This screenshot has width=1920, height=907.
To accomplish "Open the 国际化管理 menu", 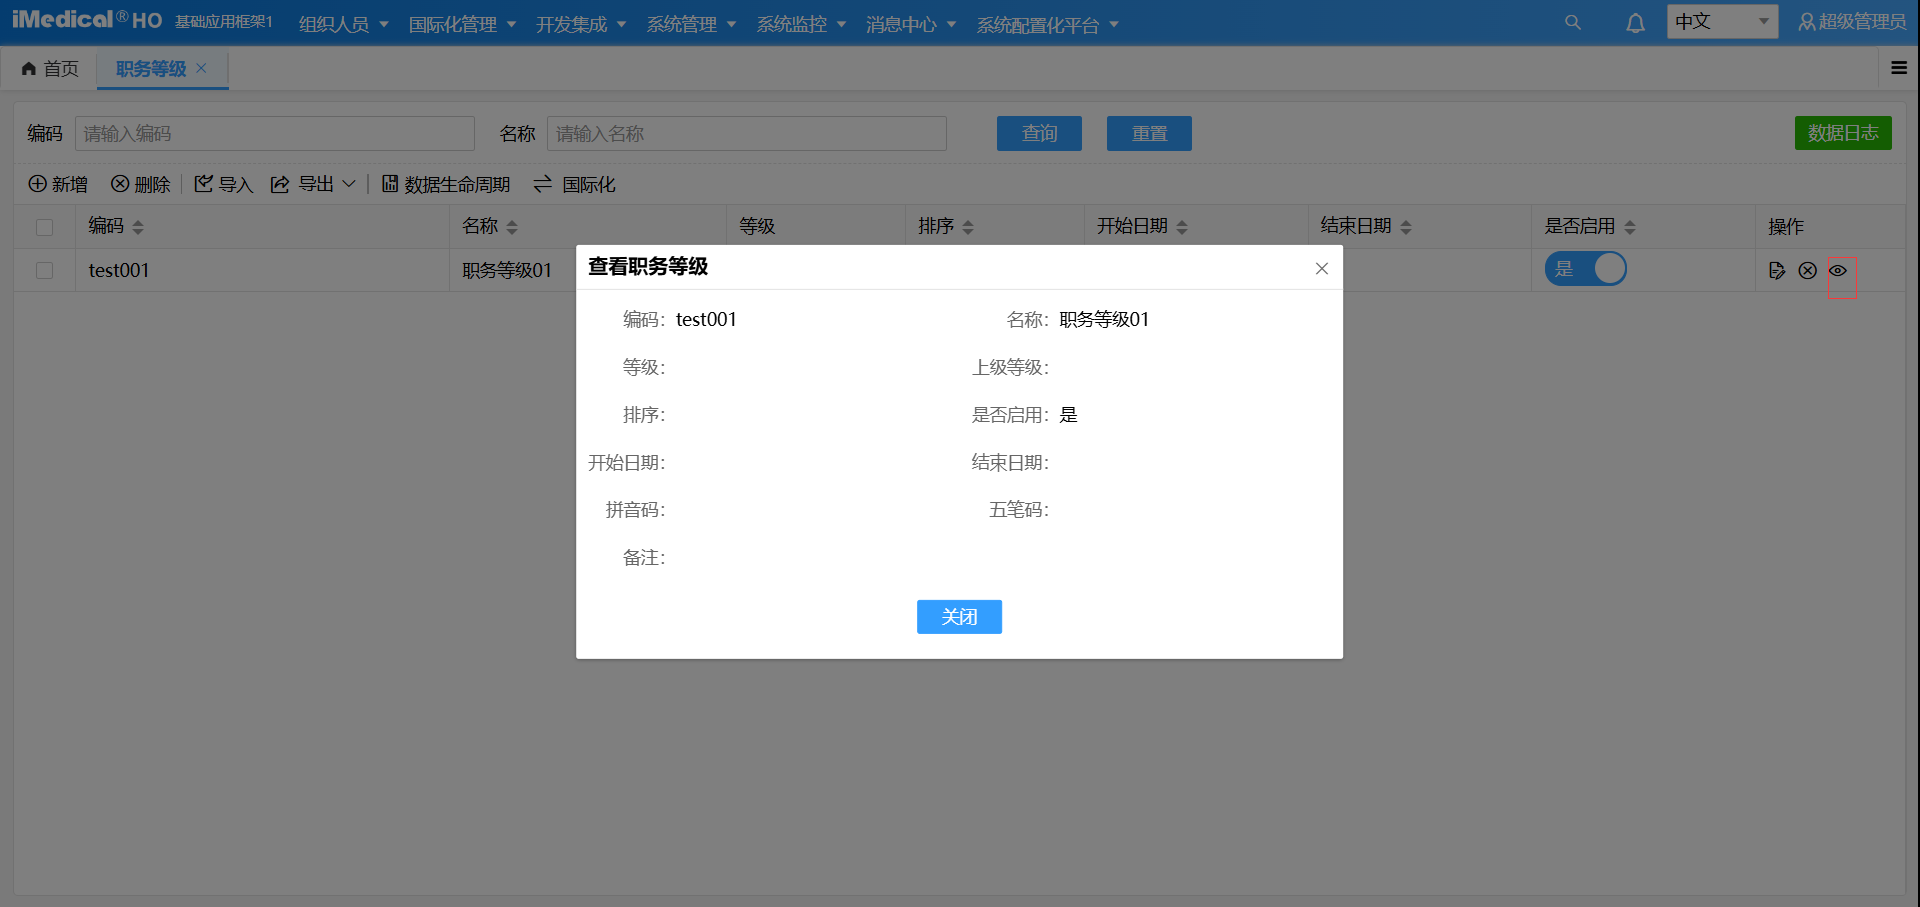I will 462,24.
